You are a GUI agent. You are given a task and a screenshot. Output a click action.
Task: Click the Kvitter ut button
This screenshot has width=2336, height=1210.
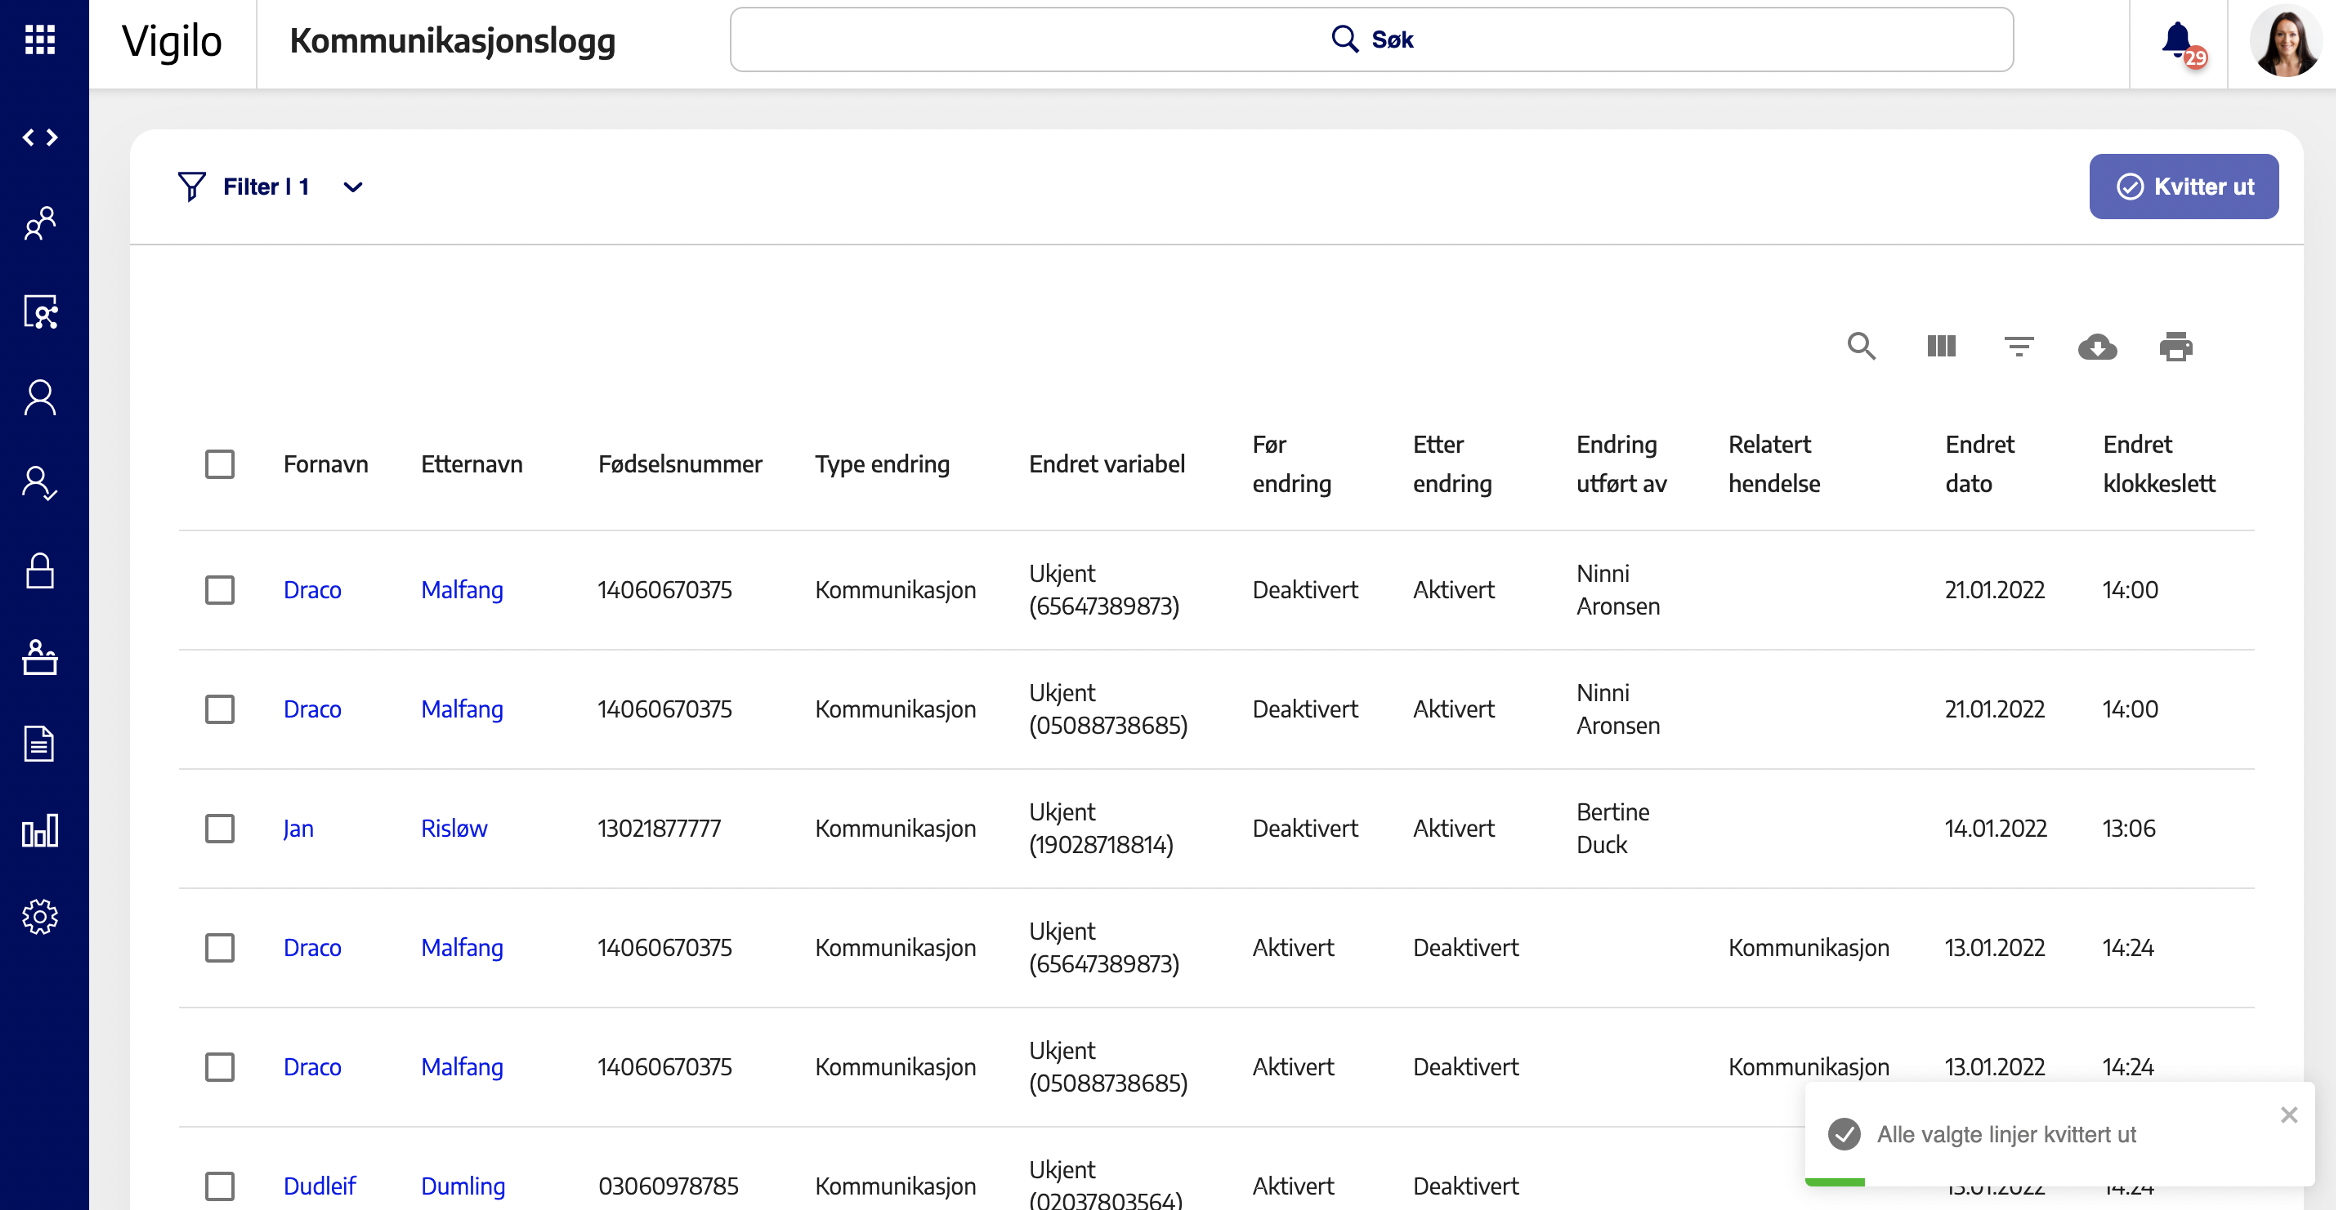(x=2183, y=187)
